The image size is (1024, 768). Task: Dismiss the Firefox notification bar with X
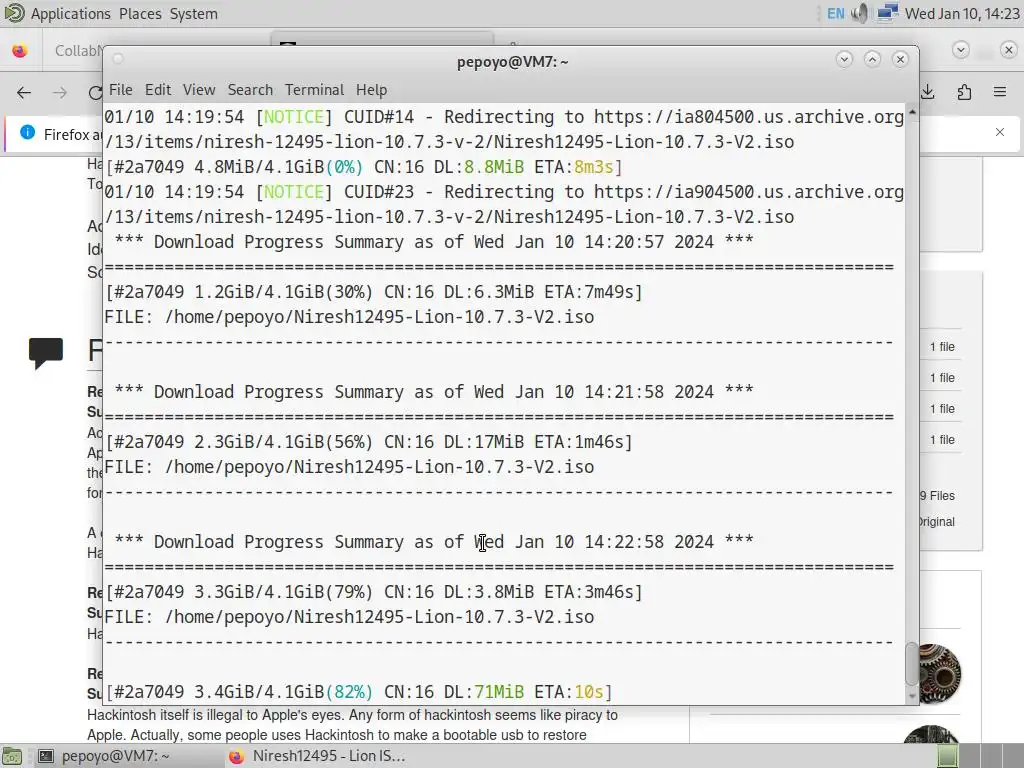coord(1000,132)
